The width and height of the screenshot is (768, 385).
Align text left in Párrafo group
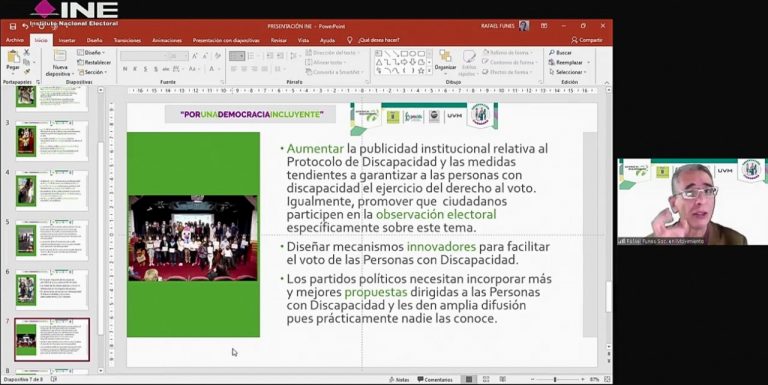[x=234, y=69]
